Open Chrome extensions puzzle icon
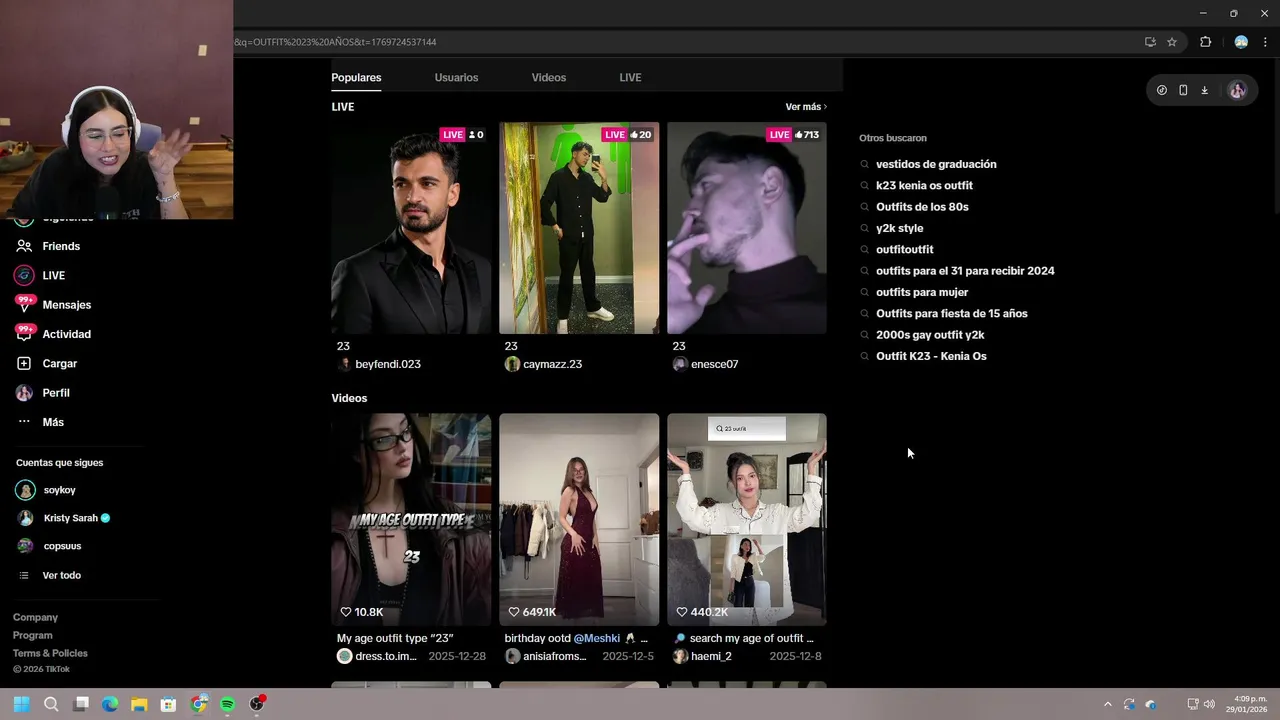 click(x=1205, y=42)
